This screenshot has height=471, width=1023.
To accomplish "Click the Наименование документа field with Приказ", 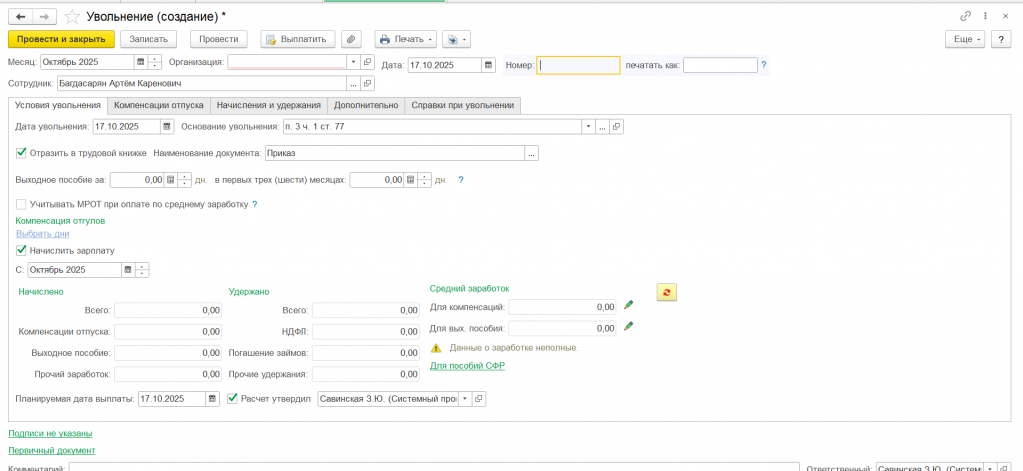I will click(x=395, y=153).
